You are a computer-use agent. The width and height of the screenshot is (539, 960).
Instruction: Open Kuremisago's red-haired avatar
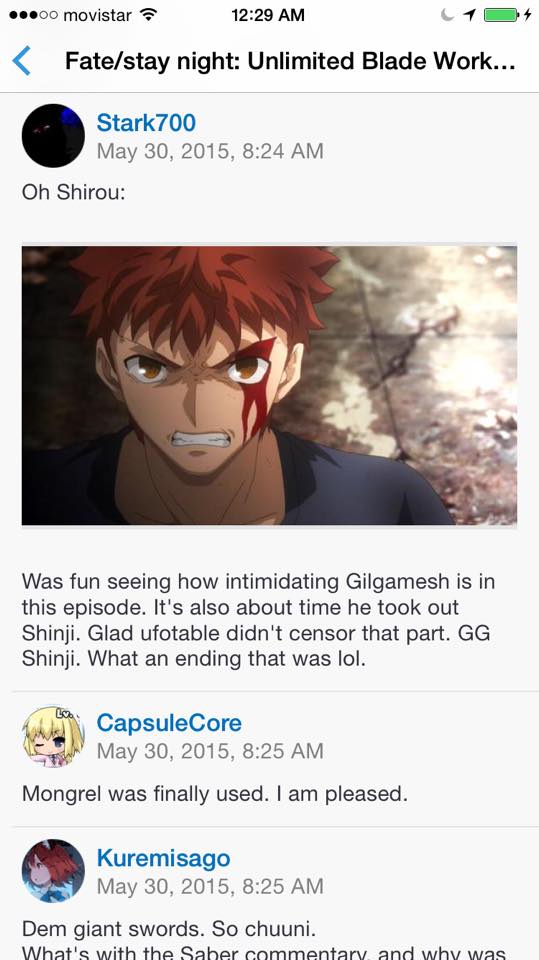tap(53, 871)
